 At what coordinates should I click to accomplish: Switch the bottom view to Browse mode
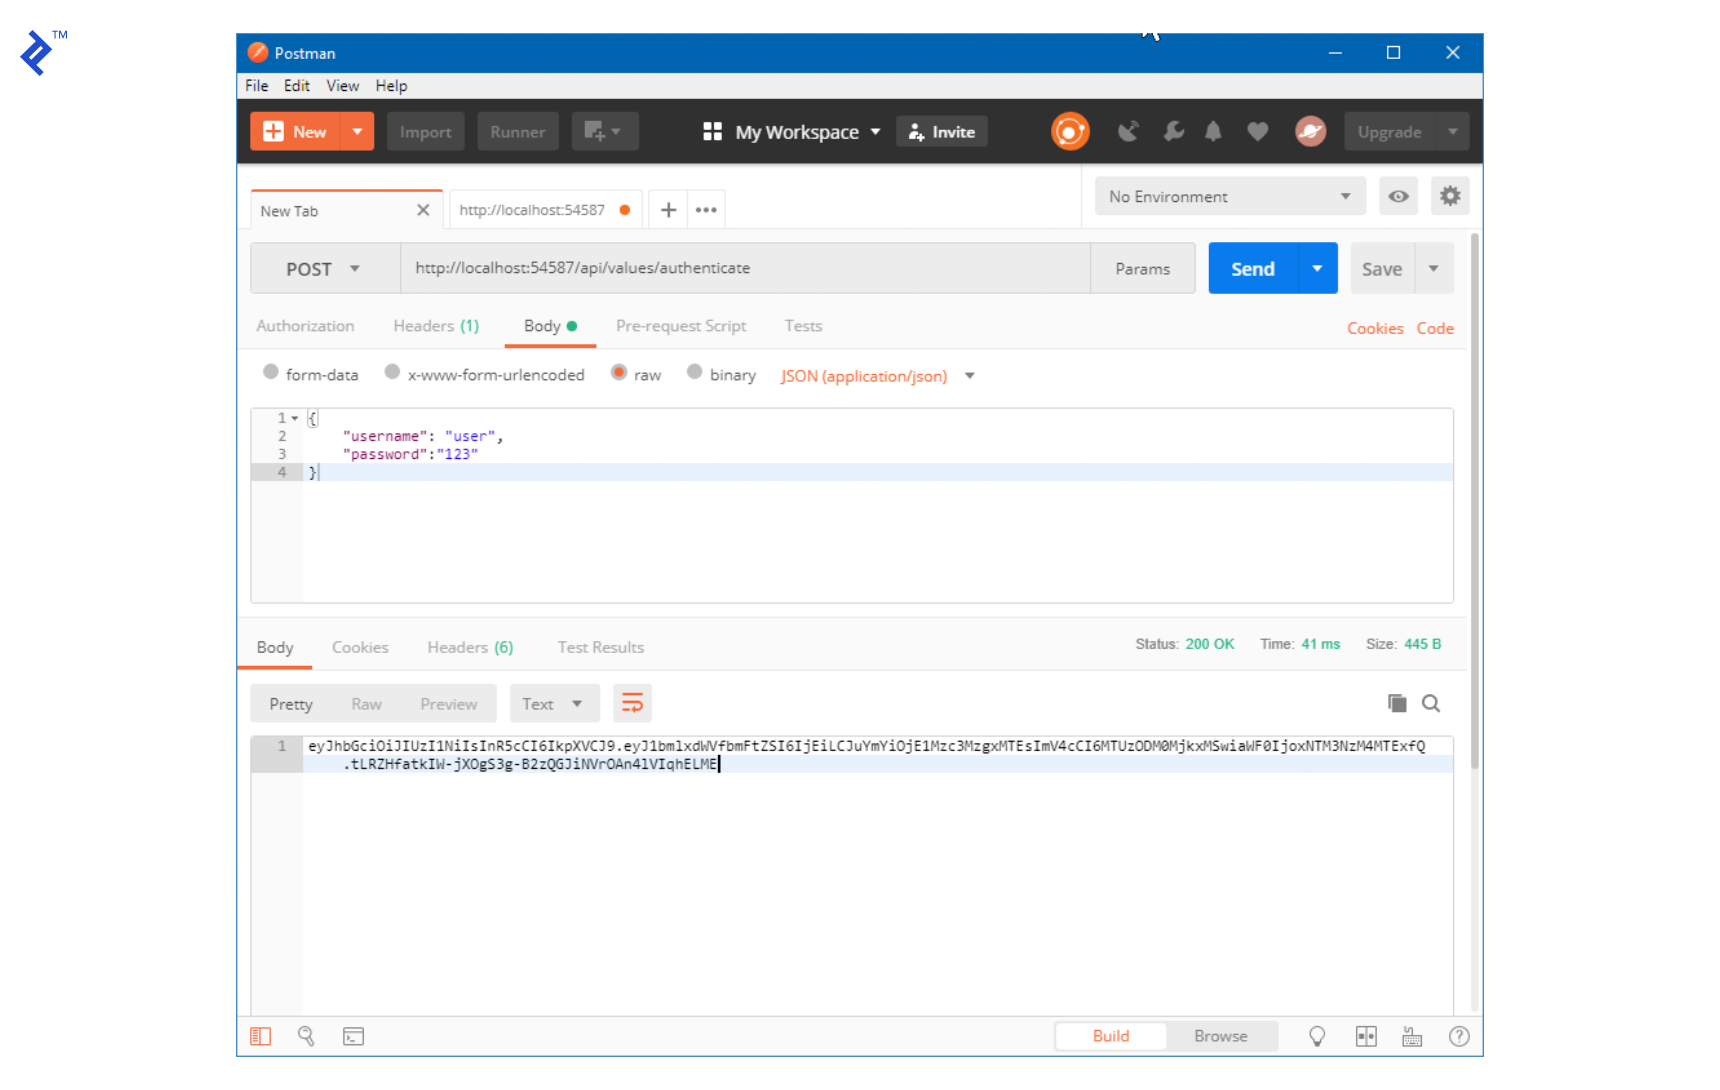(x=1220, y=1036)
